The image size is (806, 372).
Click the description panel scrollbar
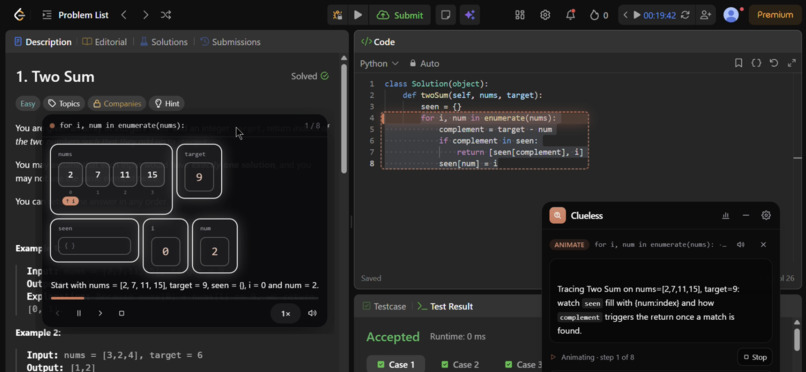[344, 118]
